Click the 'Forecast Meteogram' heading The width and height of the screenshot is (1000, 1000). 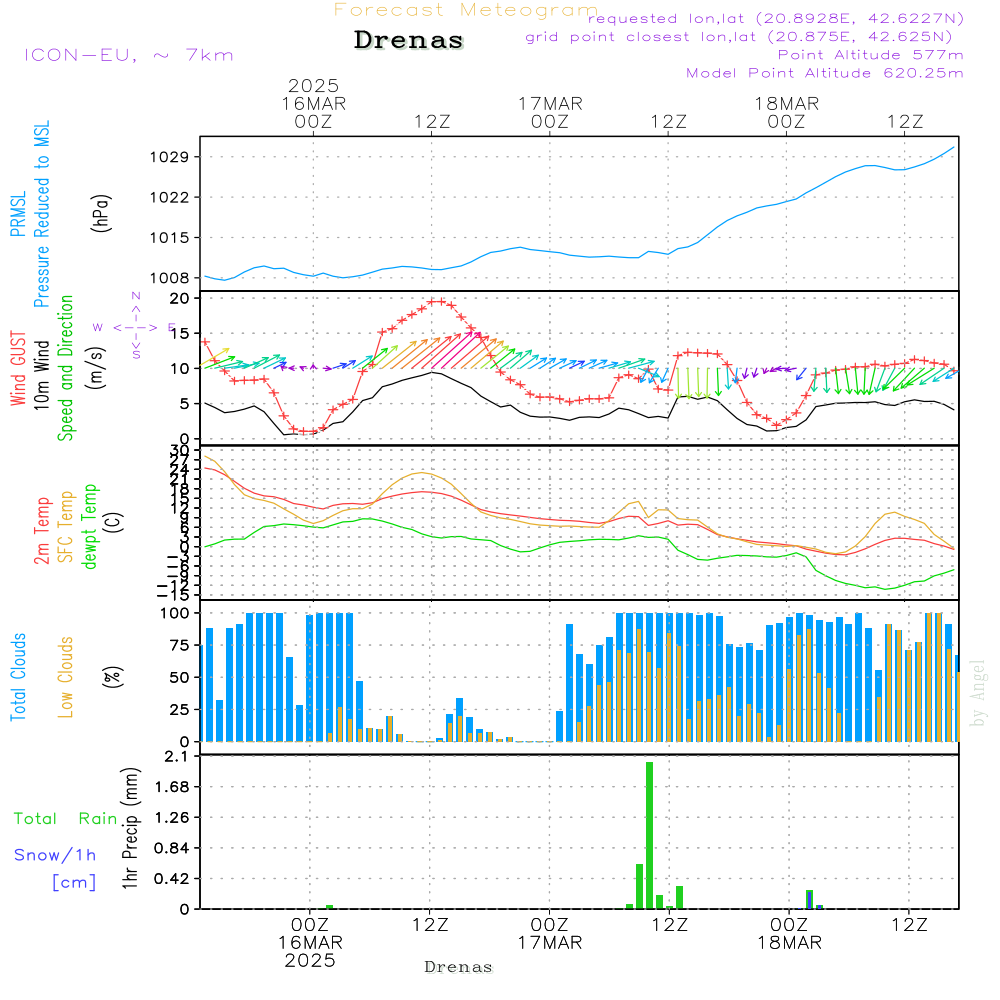tap(466, 10)
